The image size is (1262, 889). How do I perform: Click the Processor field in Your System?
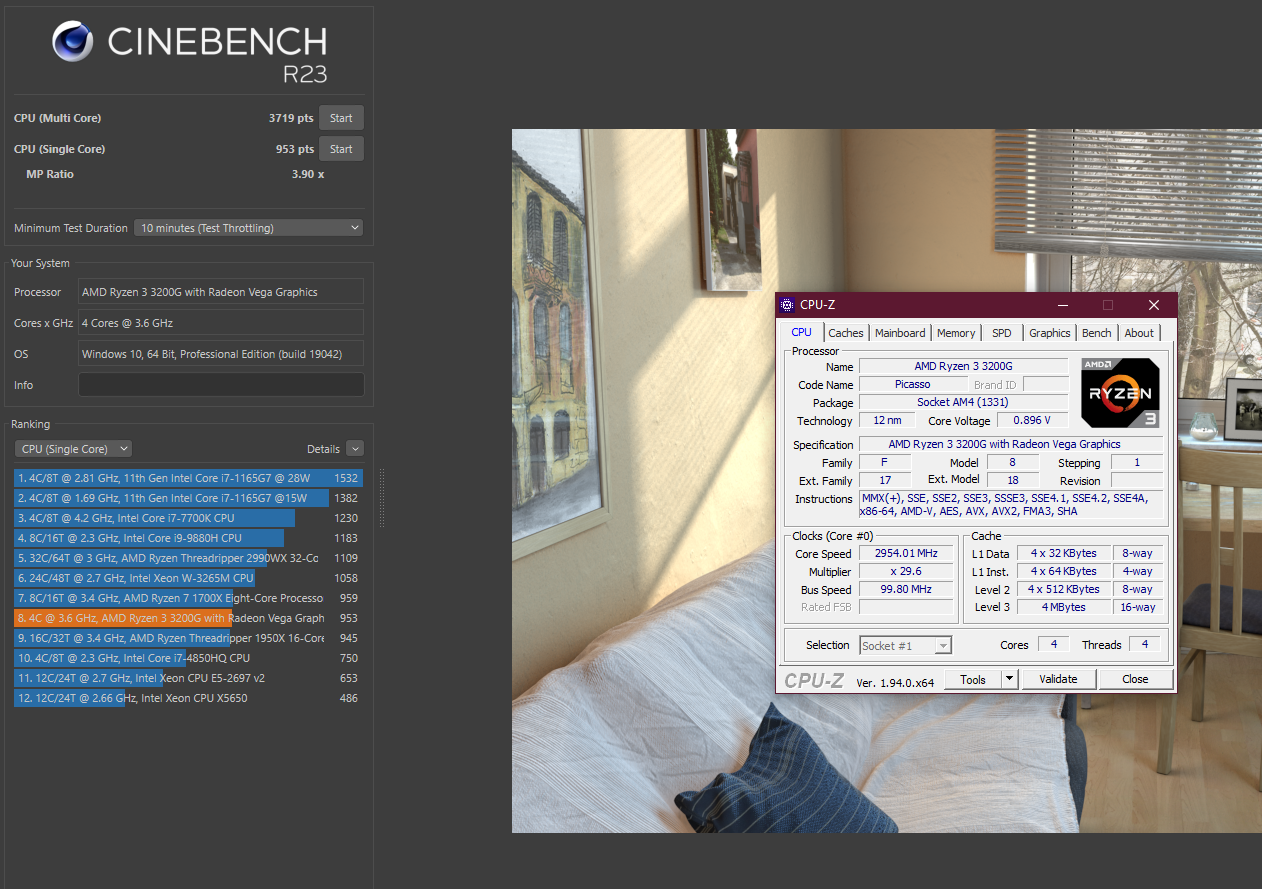221,292
